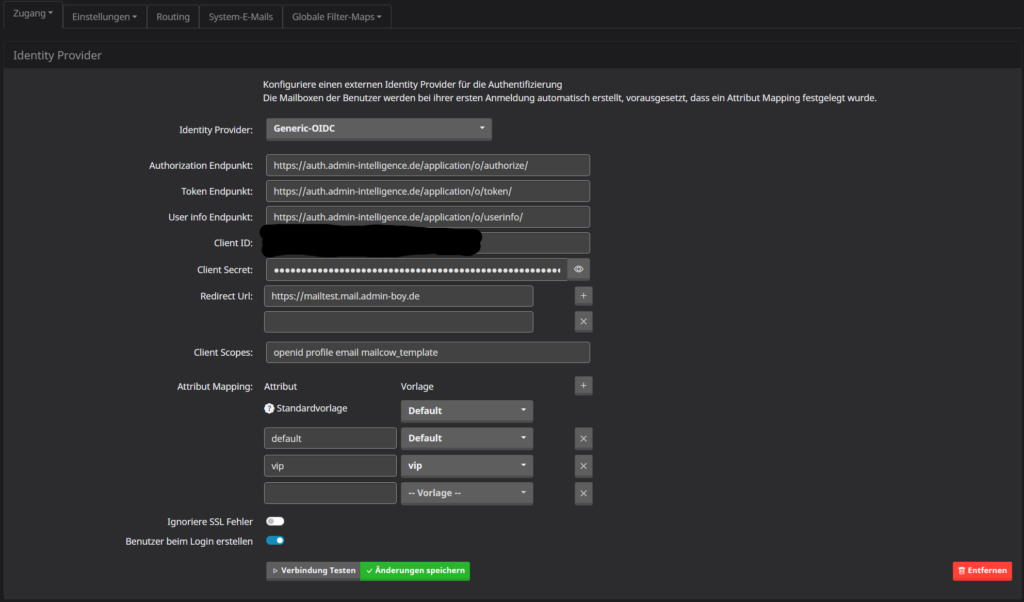Screen dimensions: 1024x602
Task: Add another Redirect Url with plus icon
Action: [583, 296]
